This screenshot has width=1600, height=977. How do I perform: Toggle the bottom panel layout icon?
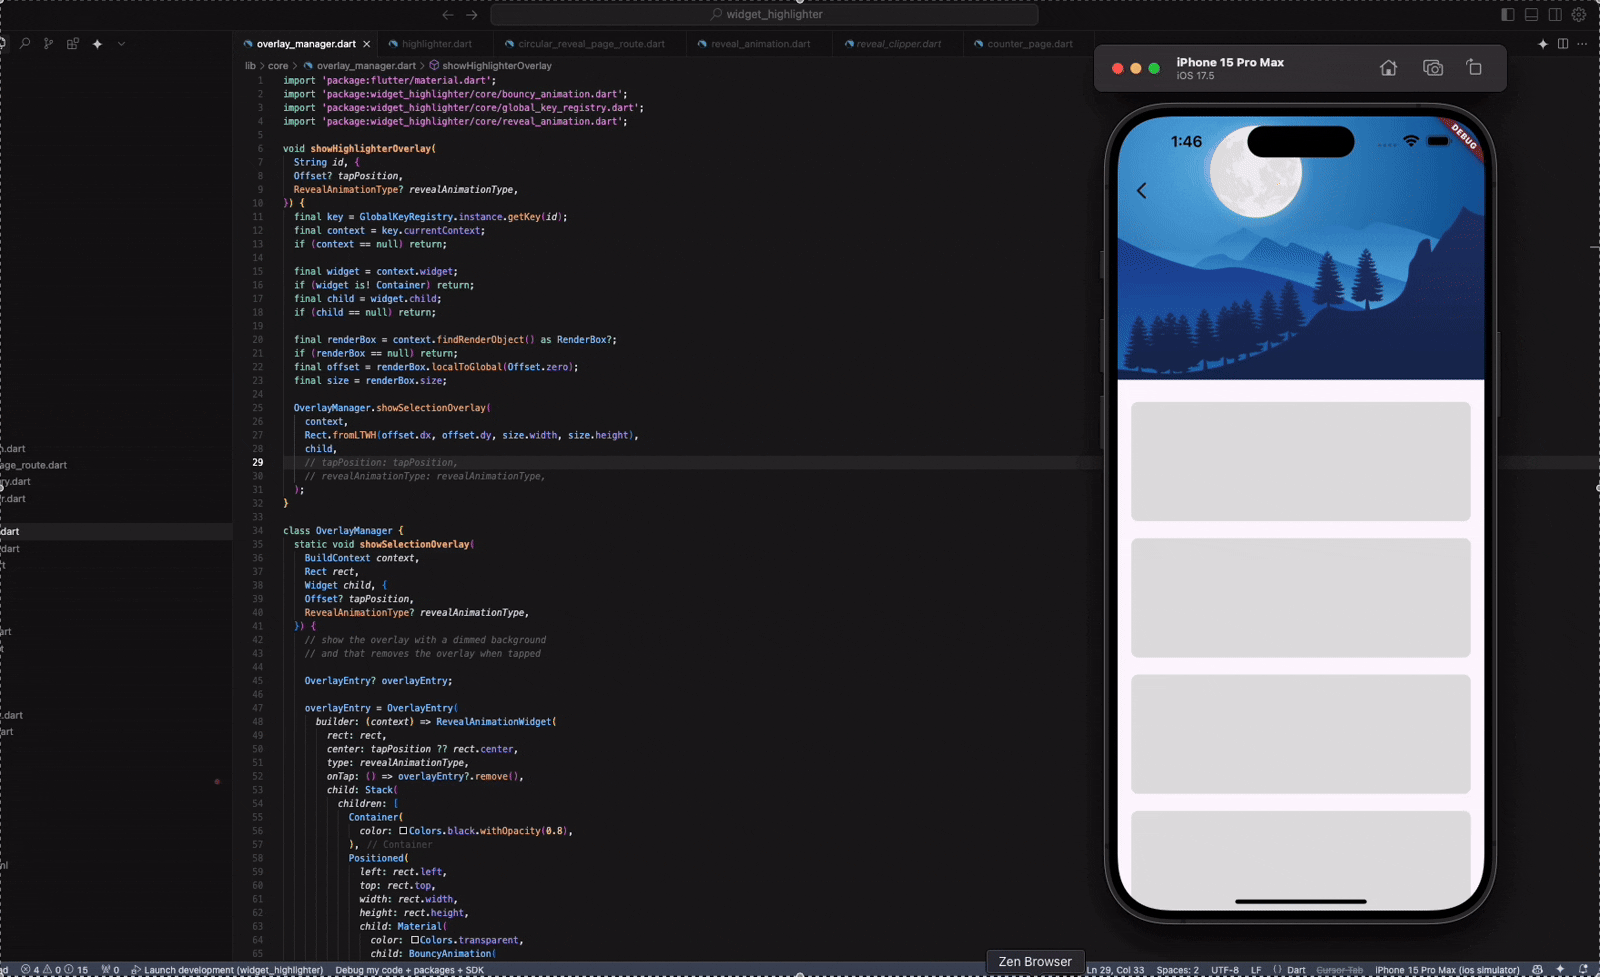pos(1531,14)
